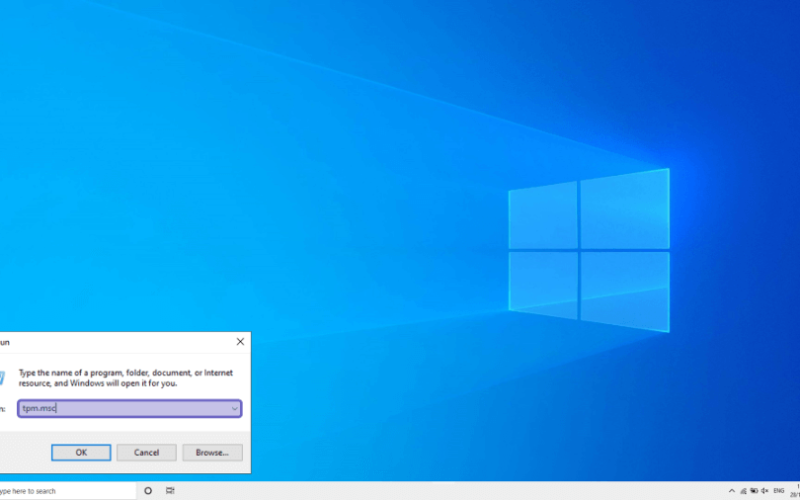Open the network status tray icon
The image size is (800, 500).
click(743, 491)
